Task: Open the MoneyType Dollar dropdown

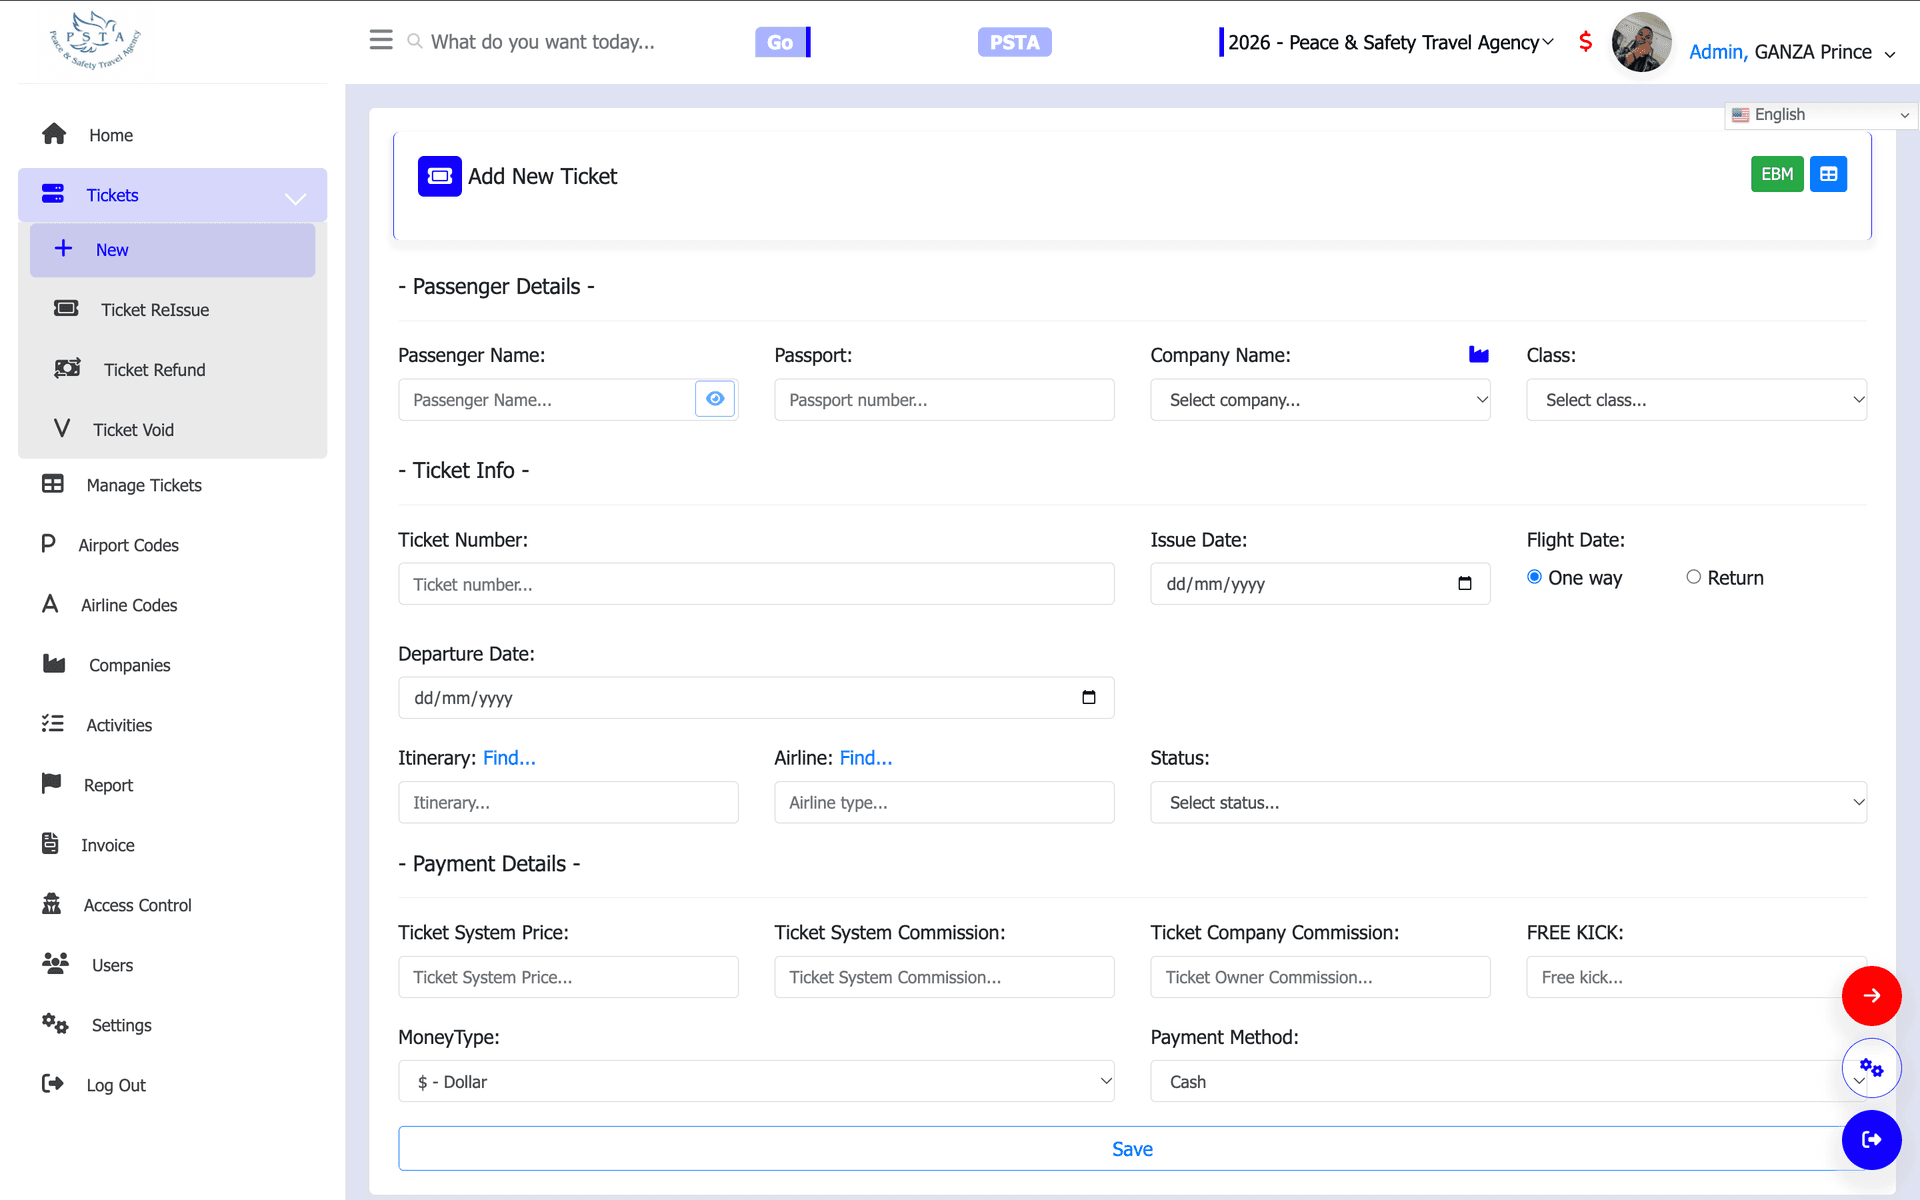Action: [756, 1082]
